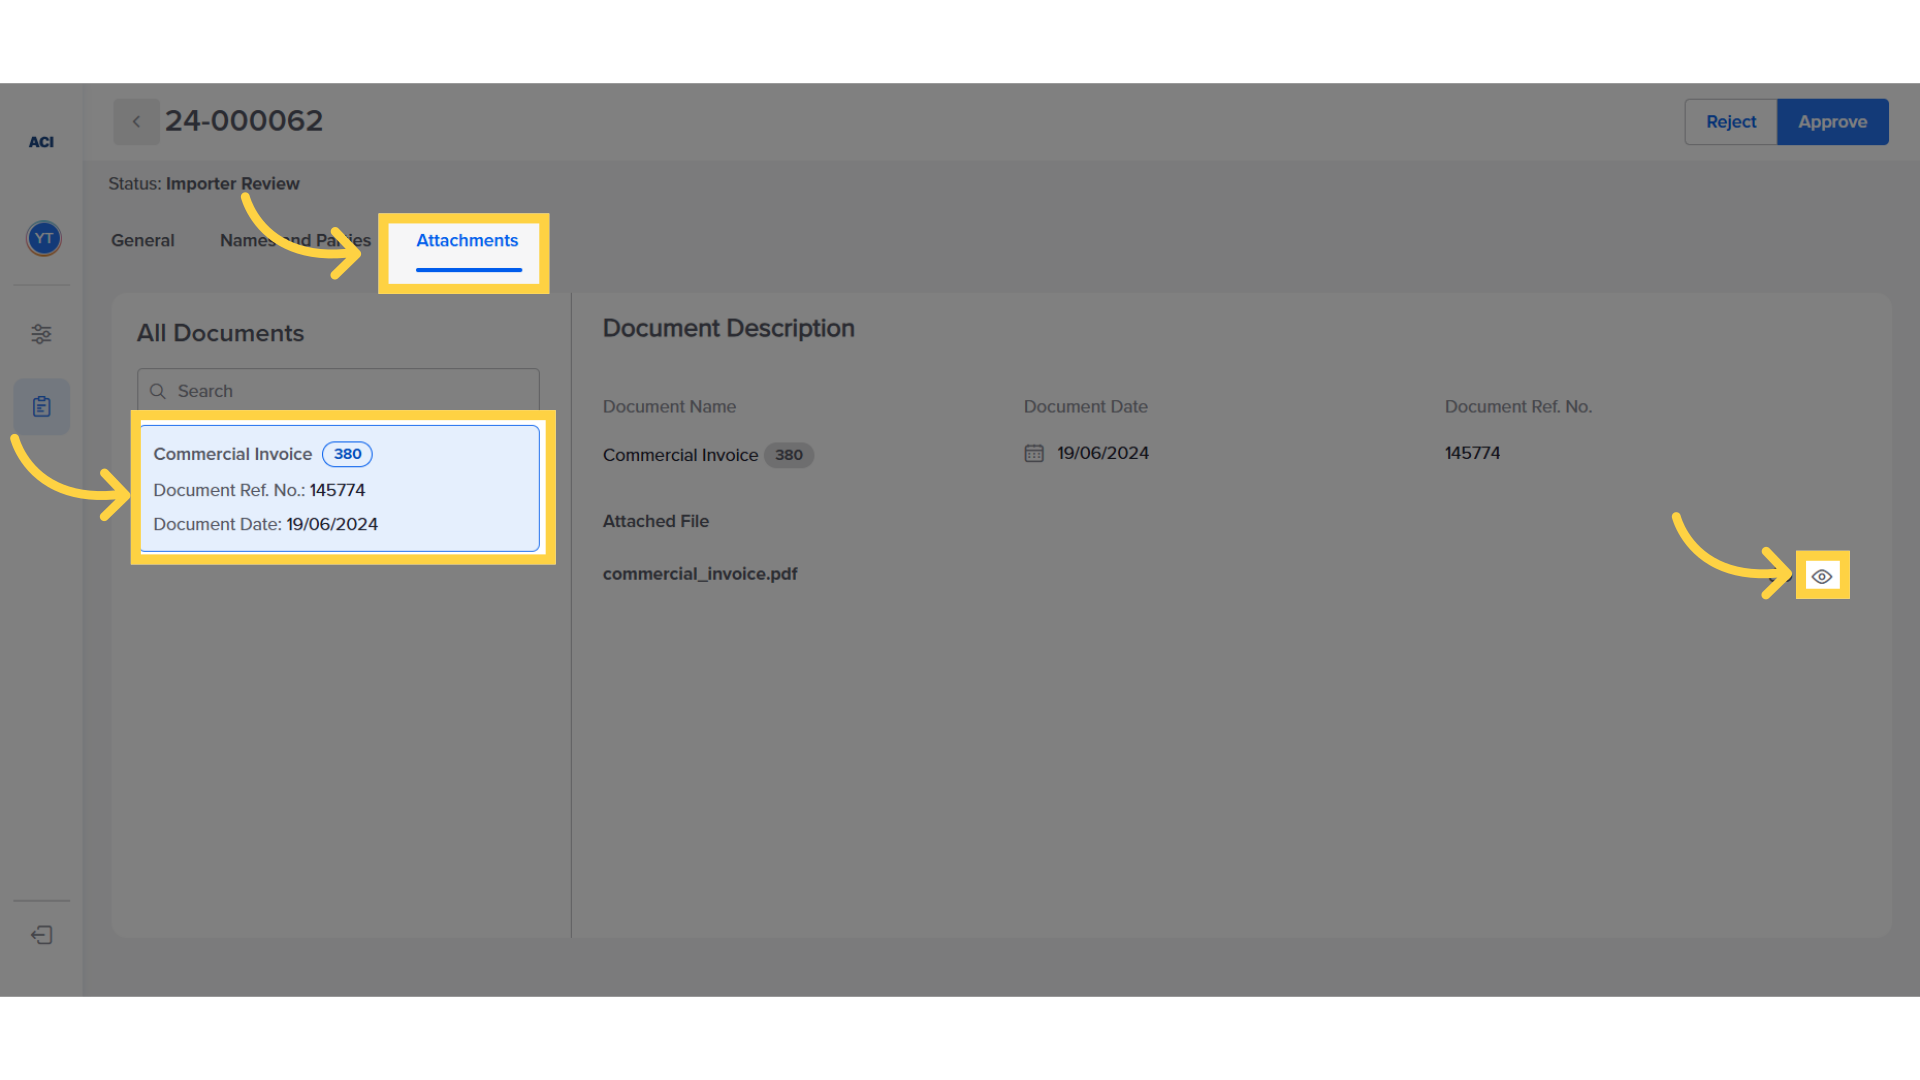Click the Attached File label
Viewport: 1920px width, 1080px height.
pyautogui.click(x=656, y=521)
